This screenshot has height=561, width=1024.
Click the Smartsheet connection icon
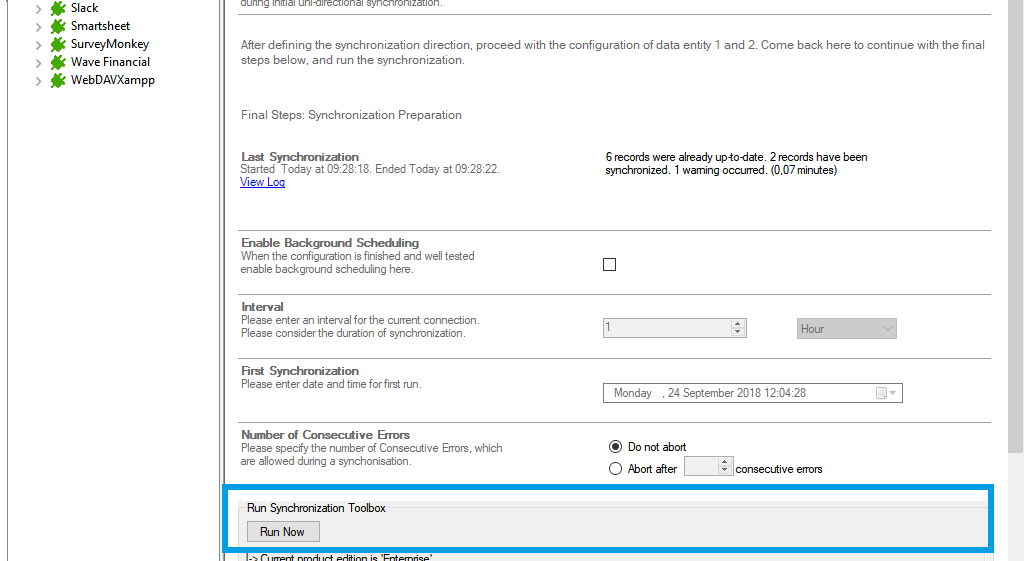click(58, 26)
